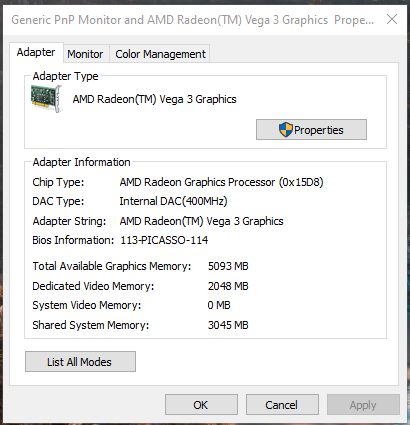This screenshot has width=410, height=425.
Task: Click the Dedicated Video Memory 2048 MB value
Action: [228, 286]
